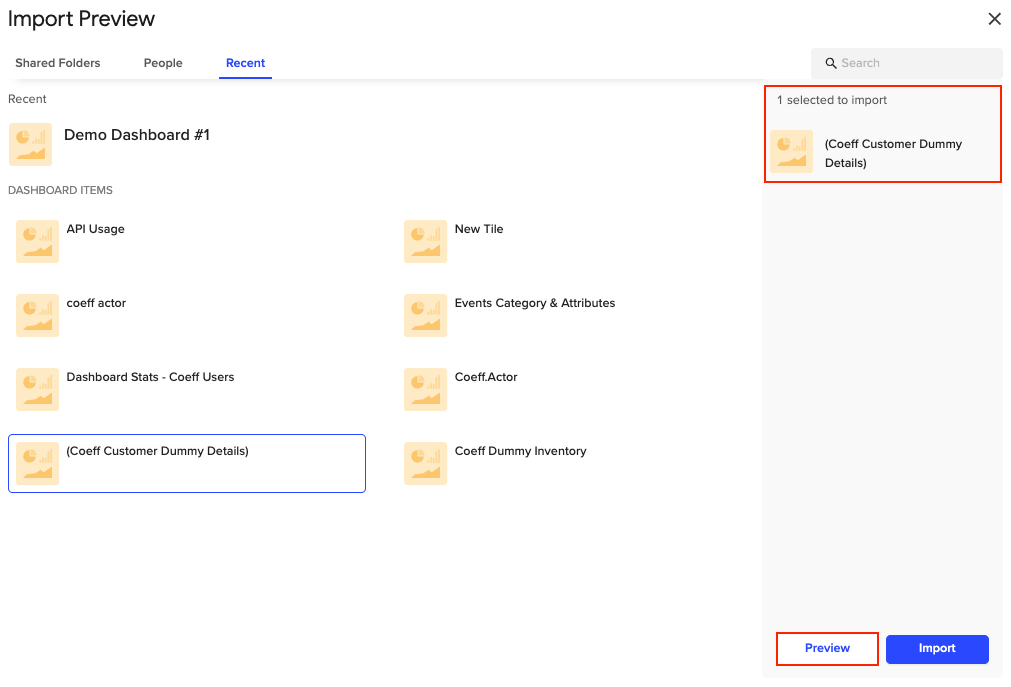Click the lowercase coeff actor tile icon

(37, 316)
